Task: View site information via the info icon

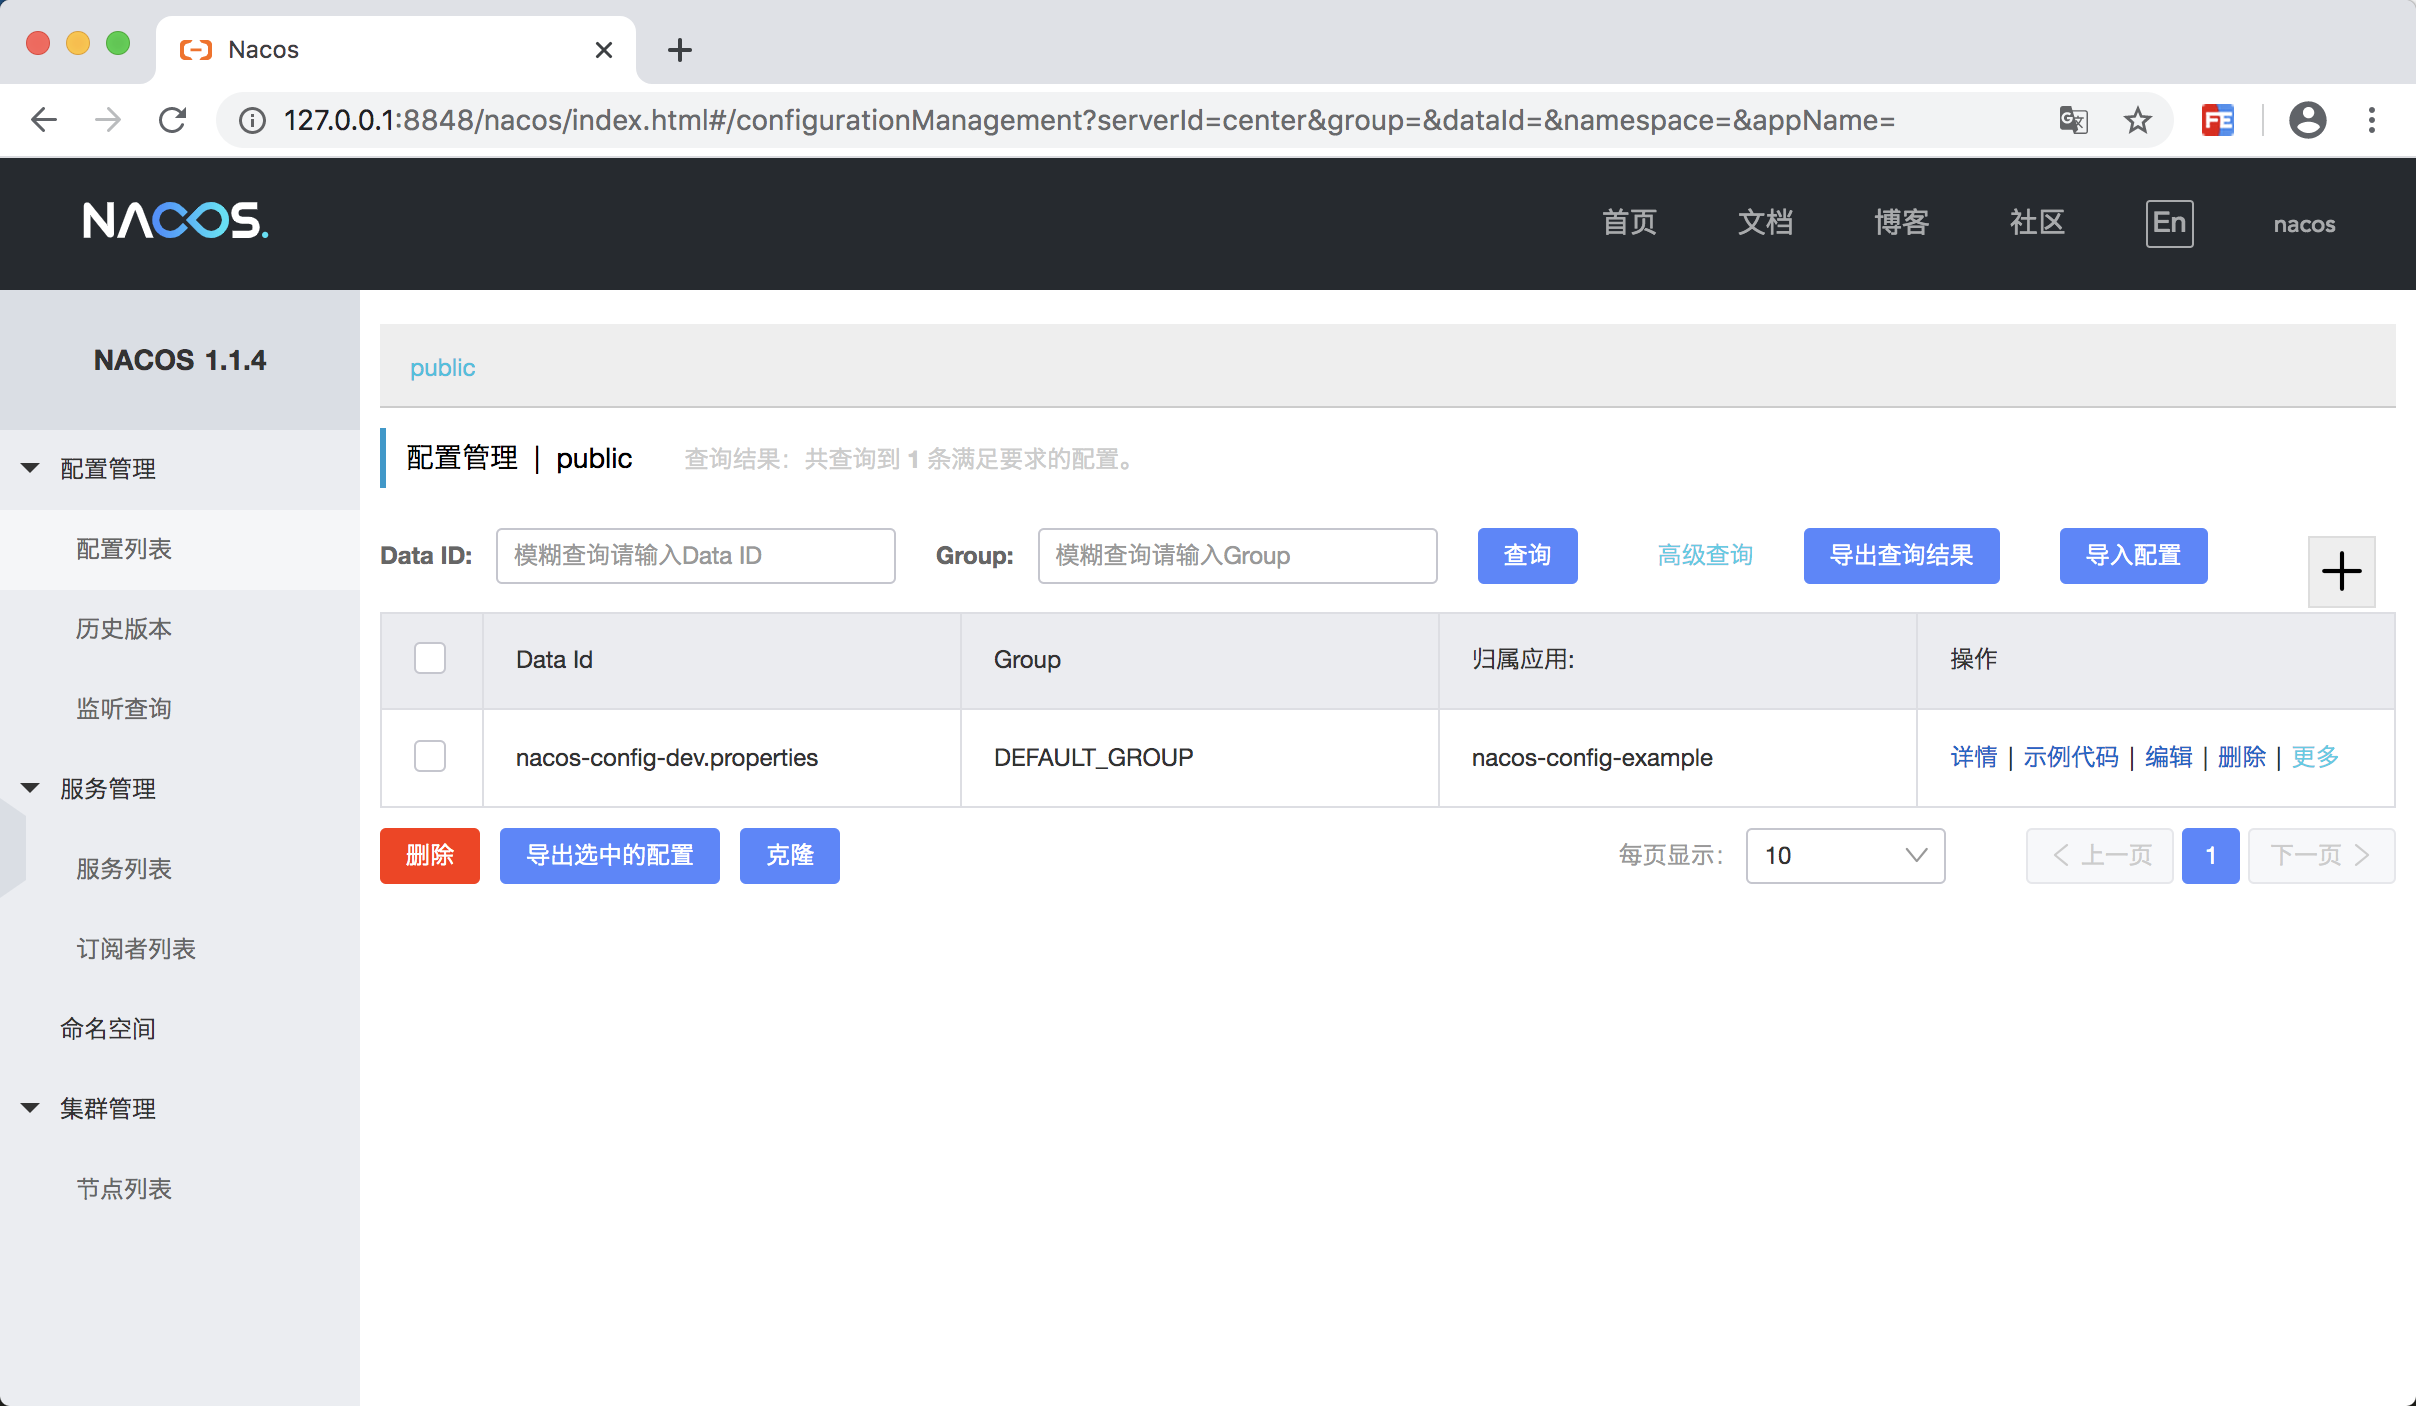Action: pyautogui.click(x=252, y=120)
